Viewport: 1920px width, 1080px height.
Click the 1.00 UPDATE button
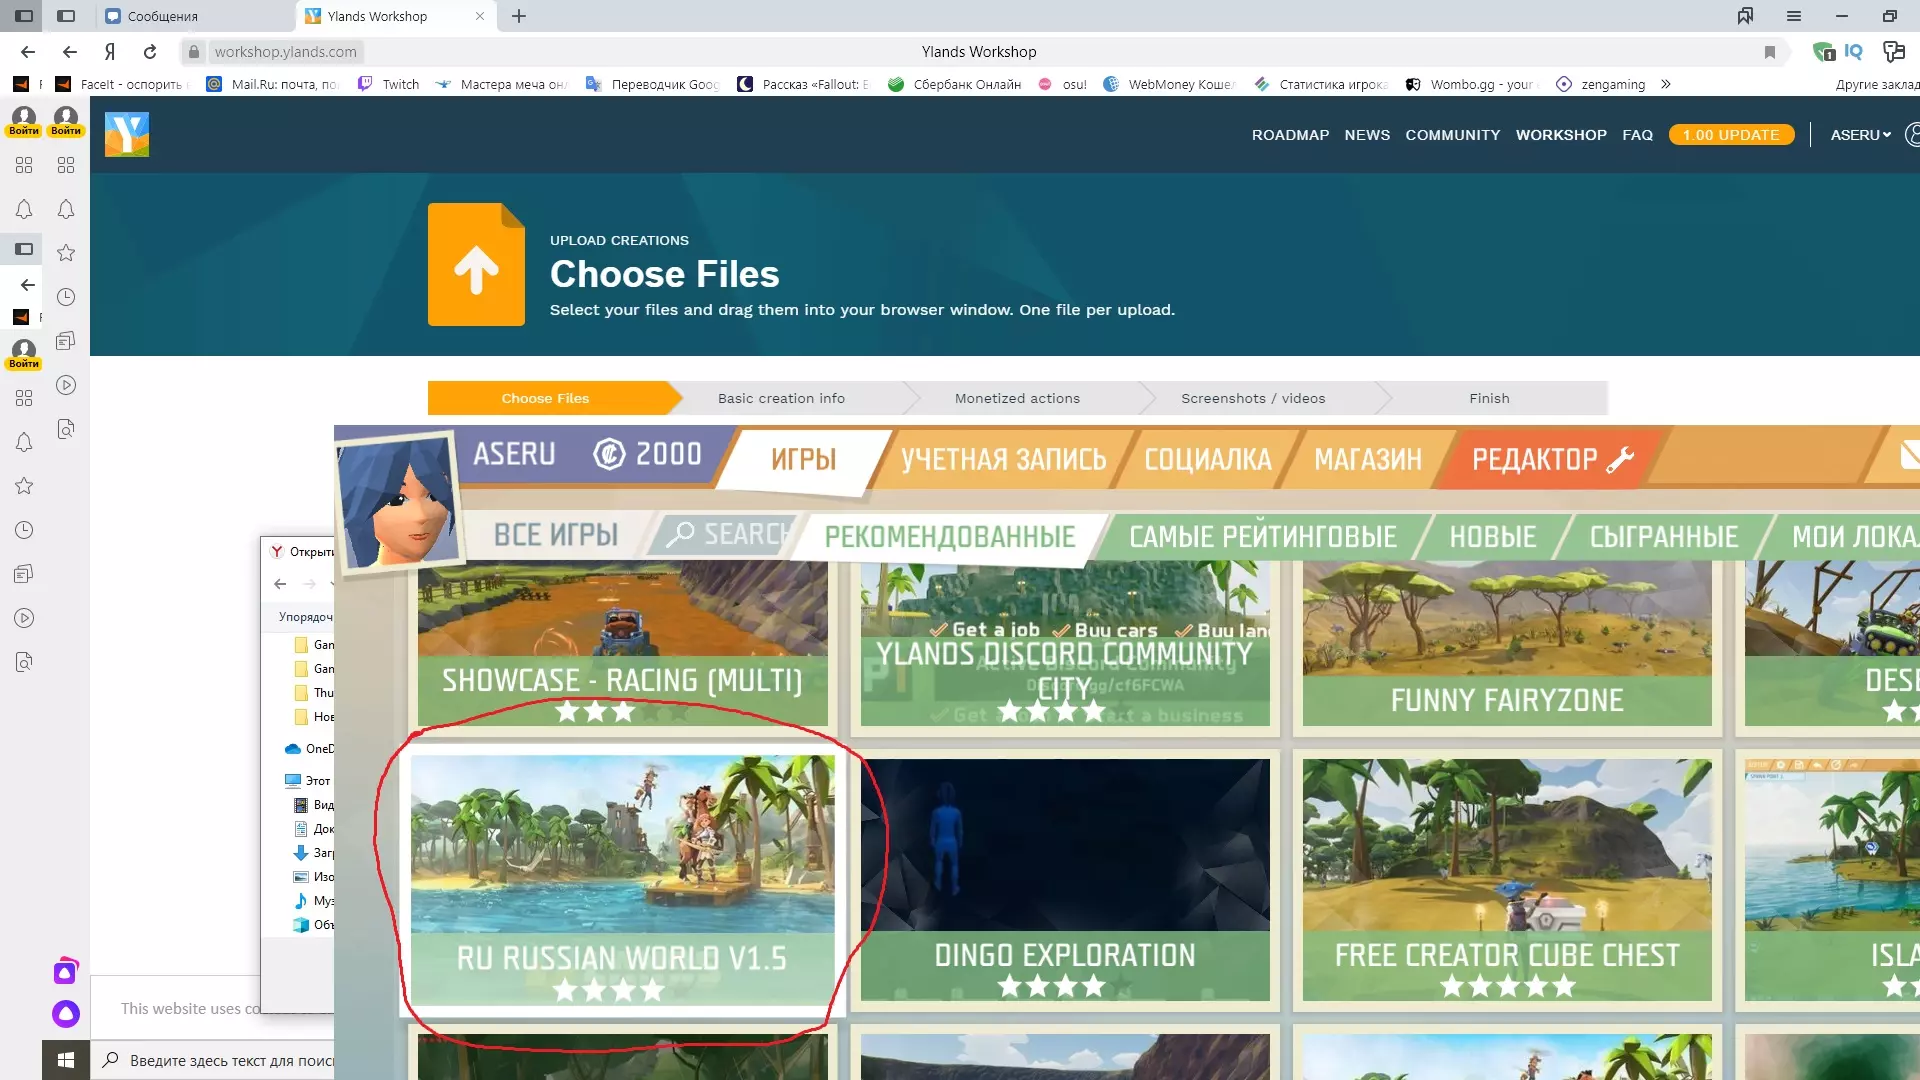click(x=1730, y=135)
